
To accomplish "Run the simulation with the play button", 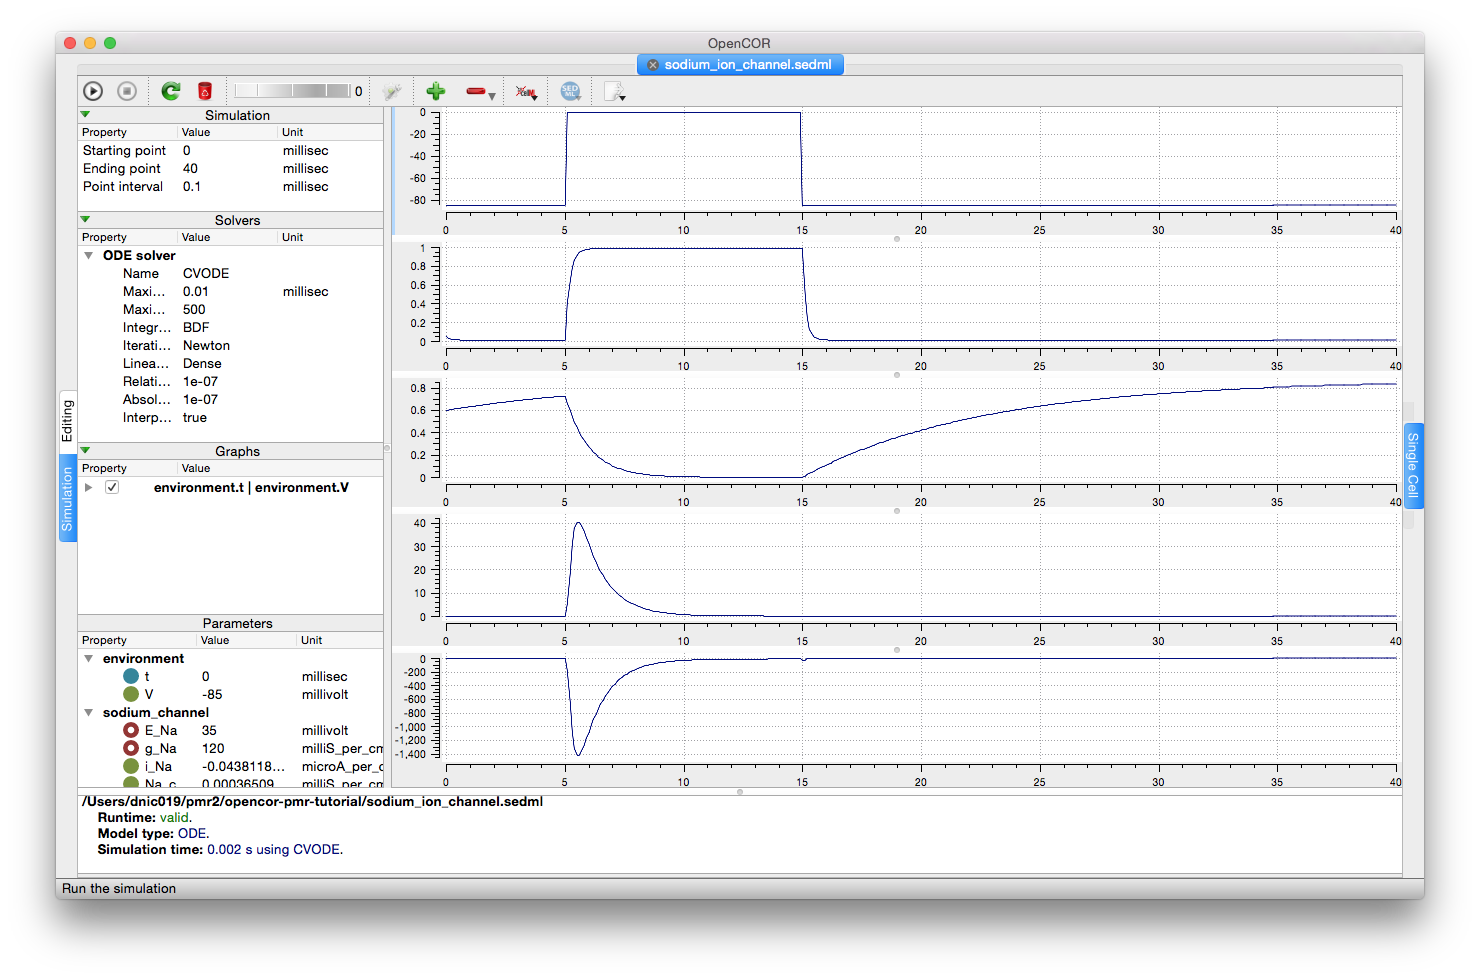I will point(93,91).
